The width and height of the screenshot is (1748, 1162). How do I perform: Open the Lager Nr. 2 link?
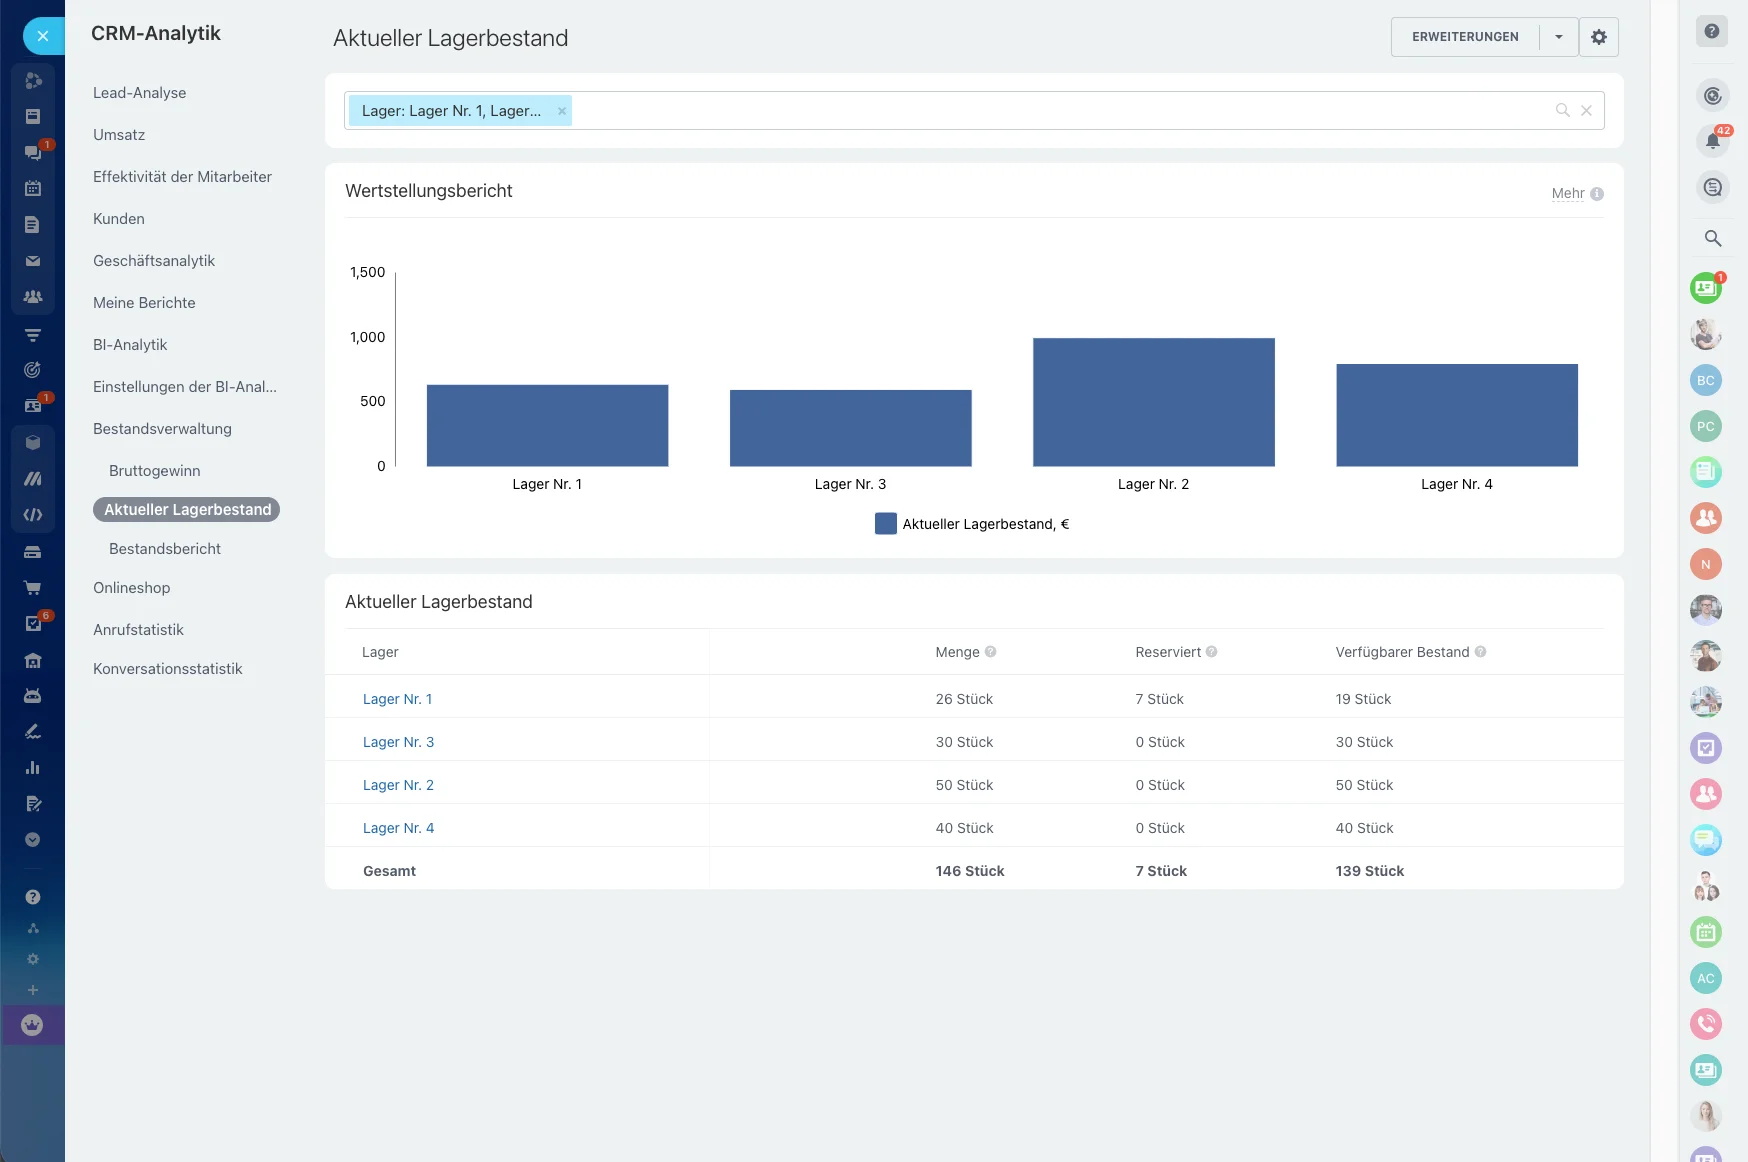coord(398,785)
